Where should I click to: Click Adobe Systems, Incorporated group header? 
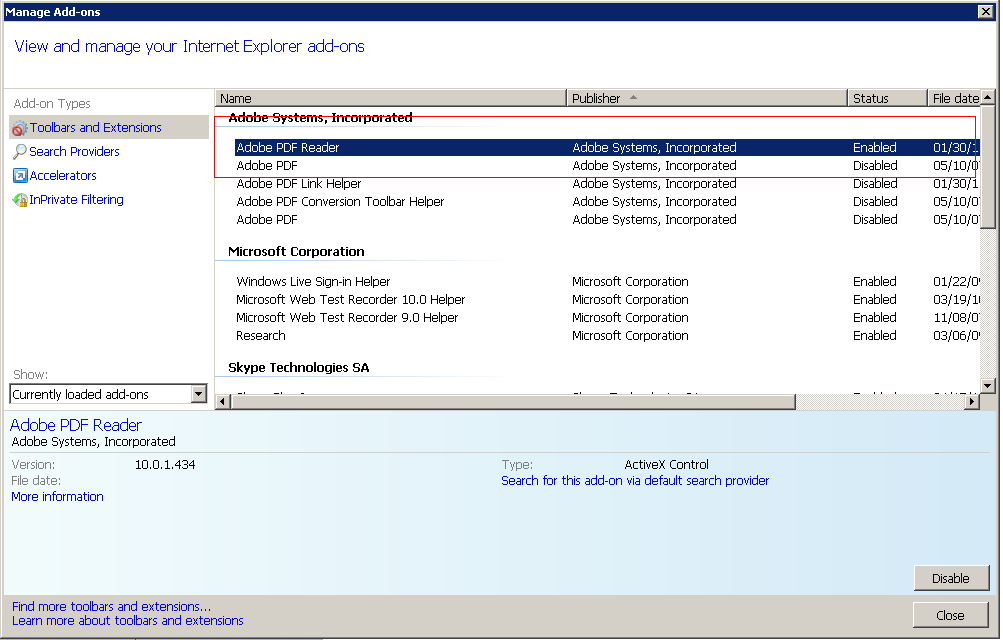(x=320, y=118)
